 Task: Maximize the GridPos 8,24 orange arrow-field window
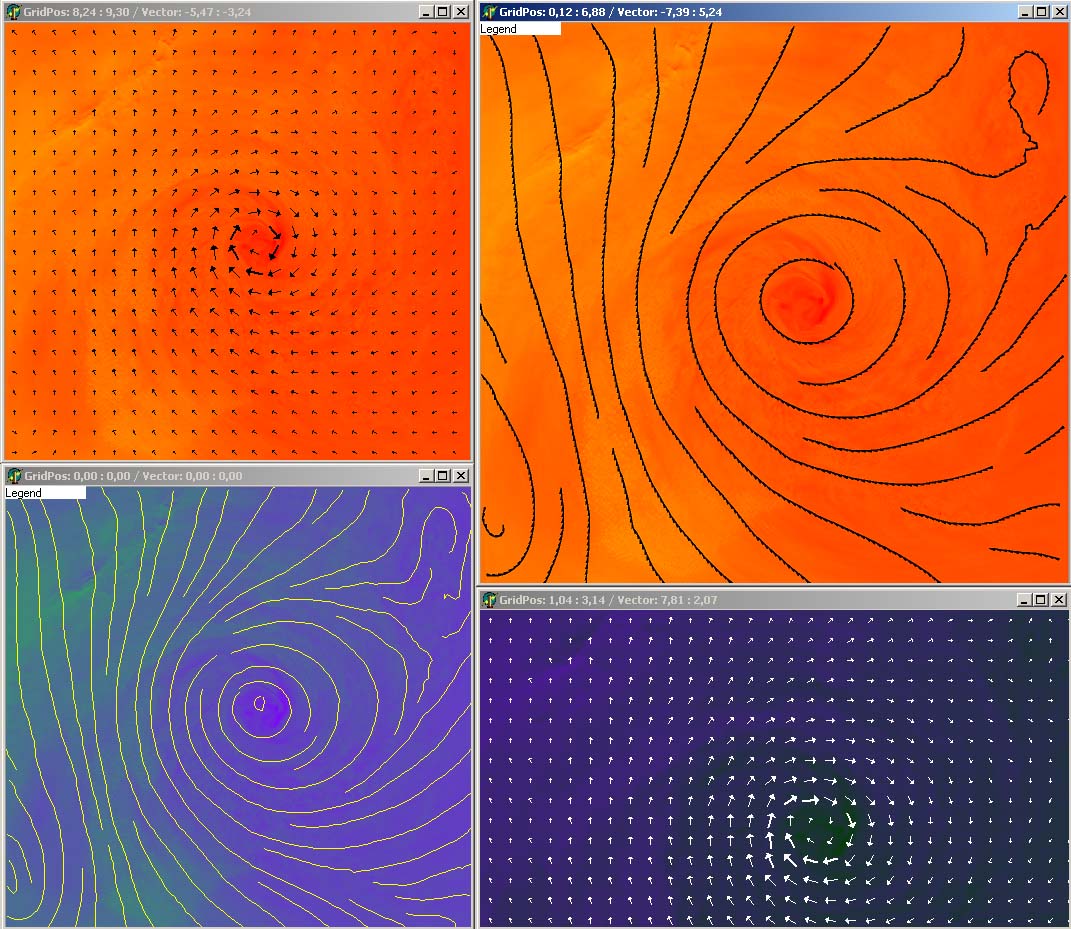click(443, 12)
